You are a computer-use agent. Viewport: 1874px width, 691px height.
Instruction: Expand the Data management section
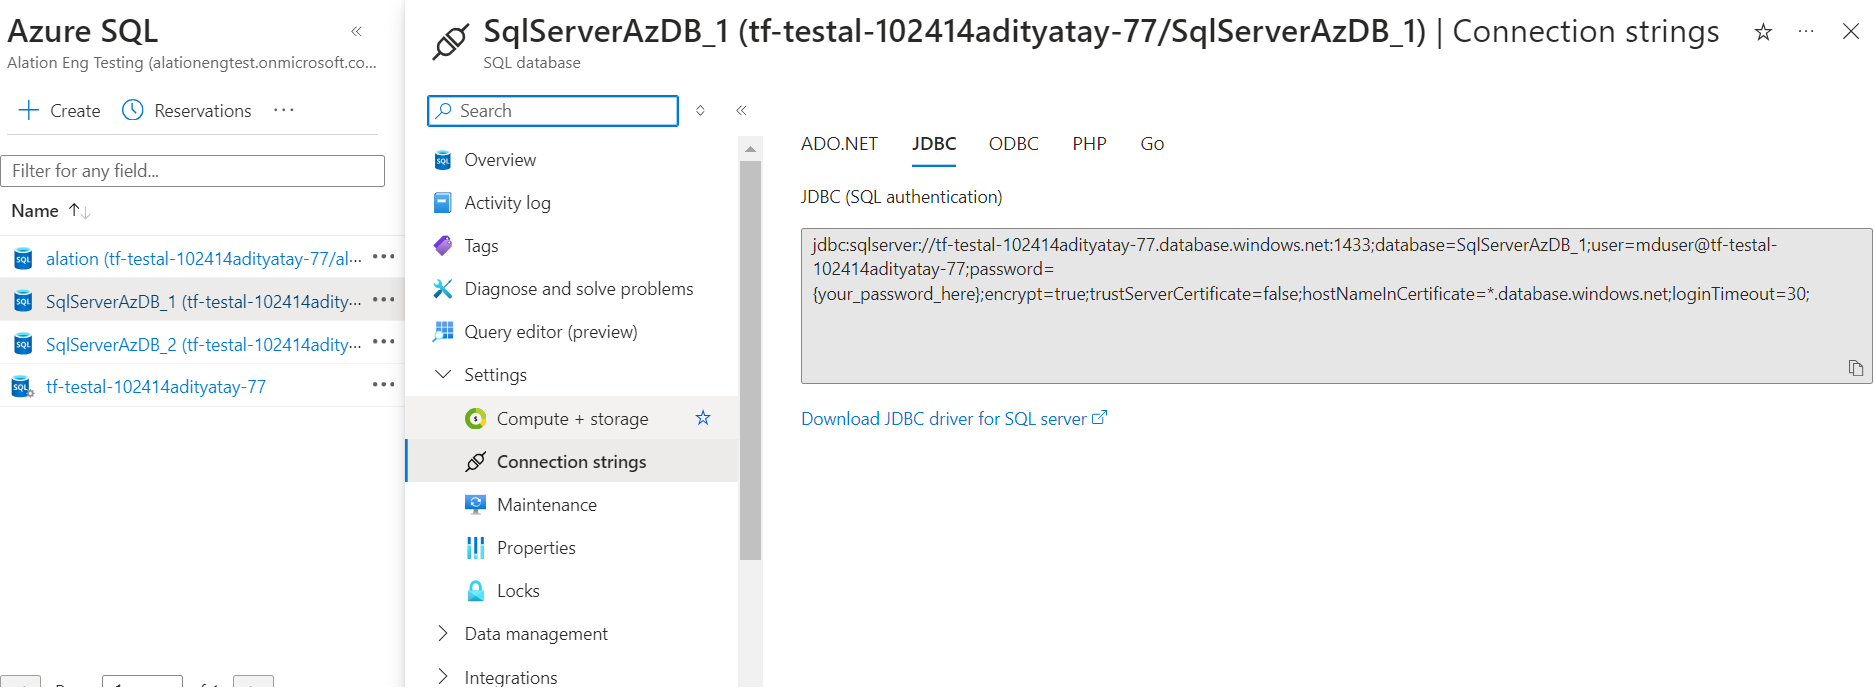coord(443,633)
